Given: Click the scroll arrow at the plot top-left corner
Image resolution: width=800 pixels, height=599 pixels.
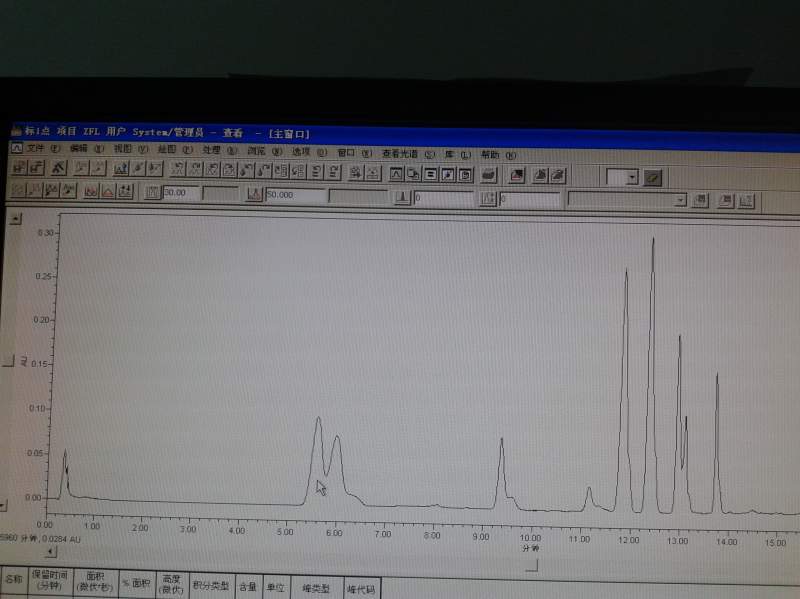Looking at the screenshot, I should (x=17, y=219).
